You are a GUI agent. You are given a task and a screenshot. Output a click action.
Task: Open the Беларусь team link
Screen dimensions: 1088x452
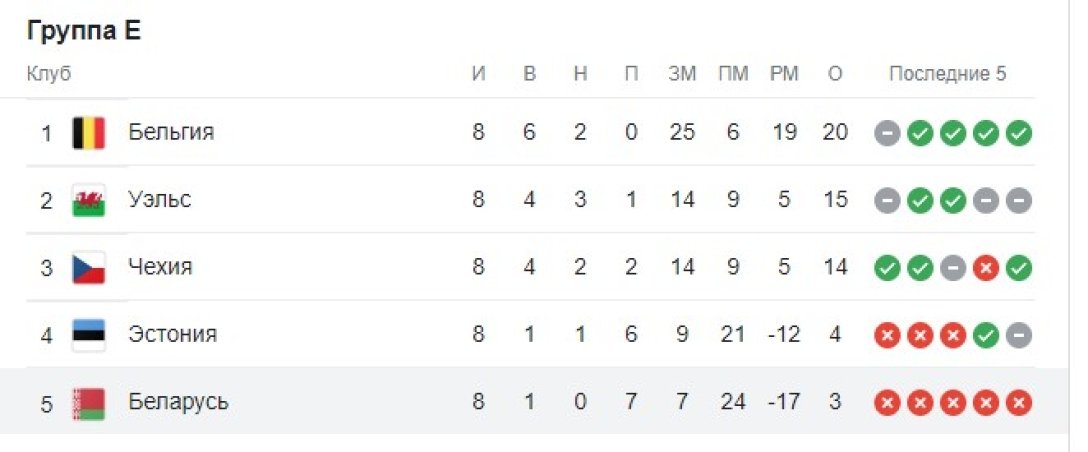[x=178, y=402]
